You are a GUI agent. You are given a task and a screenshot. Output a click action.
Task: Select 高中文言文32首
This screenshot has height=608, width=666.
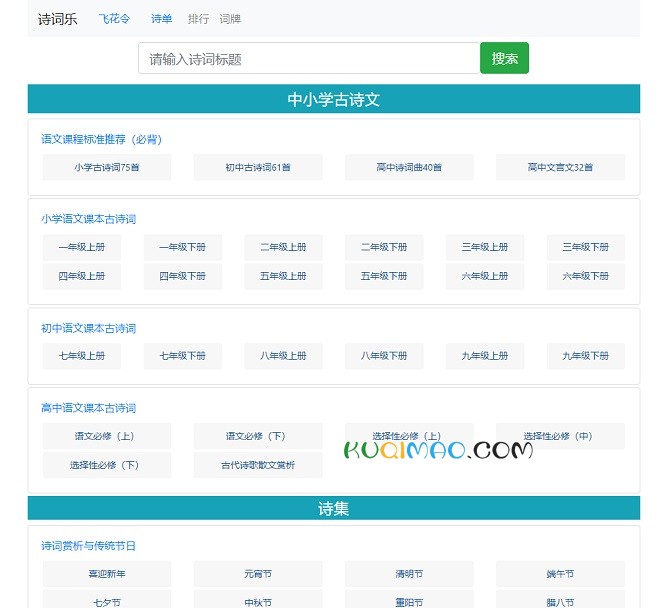pyautogui.click(x=560, y=167)
